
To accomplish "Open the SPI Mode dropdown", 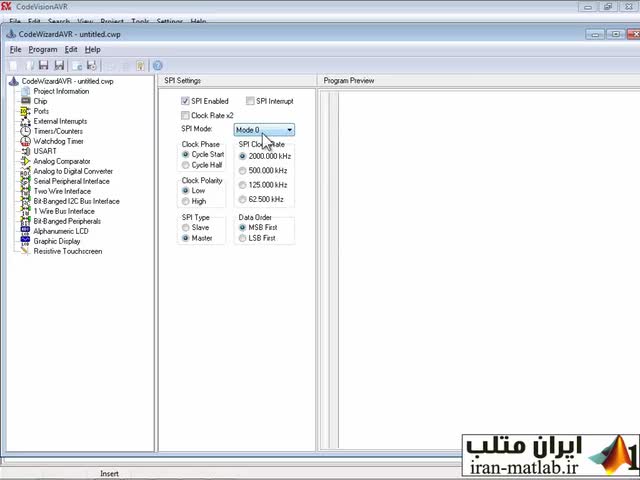I will [264, 130].
